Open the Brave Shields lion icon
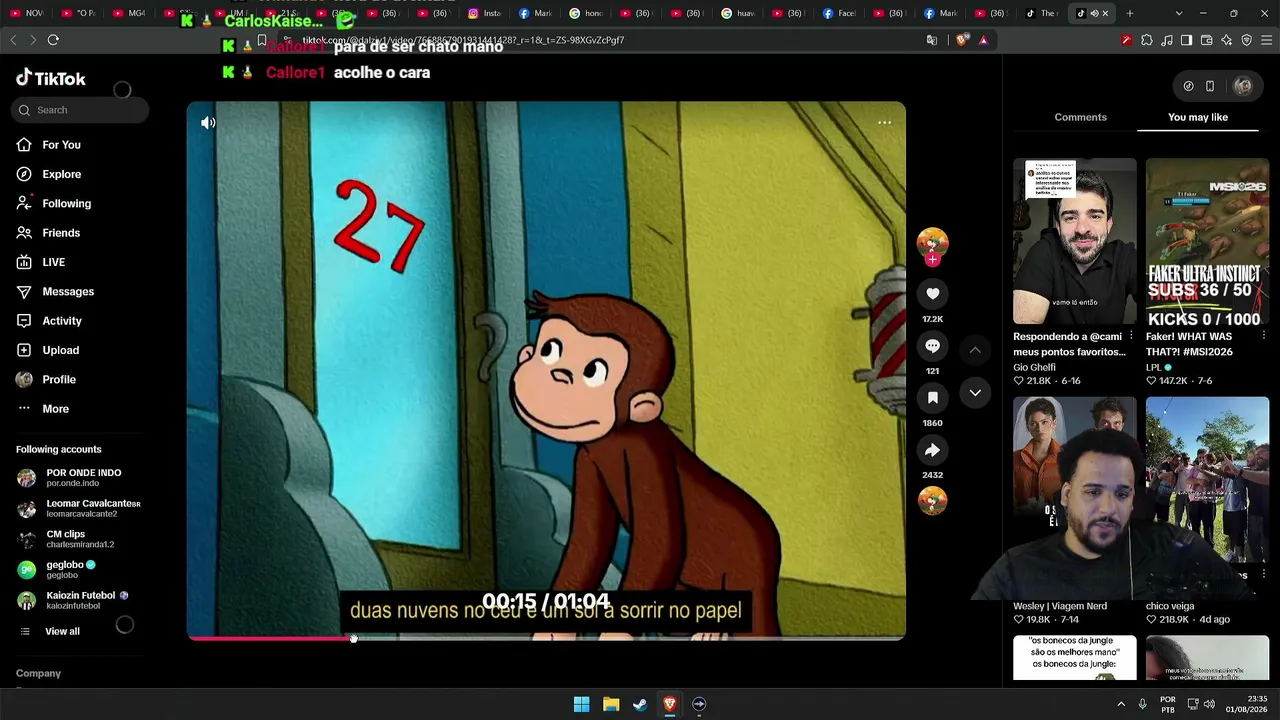This screenshot has height=720, width=1280. point(963,40)
